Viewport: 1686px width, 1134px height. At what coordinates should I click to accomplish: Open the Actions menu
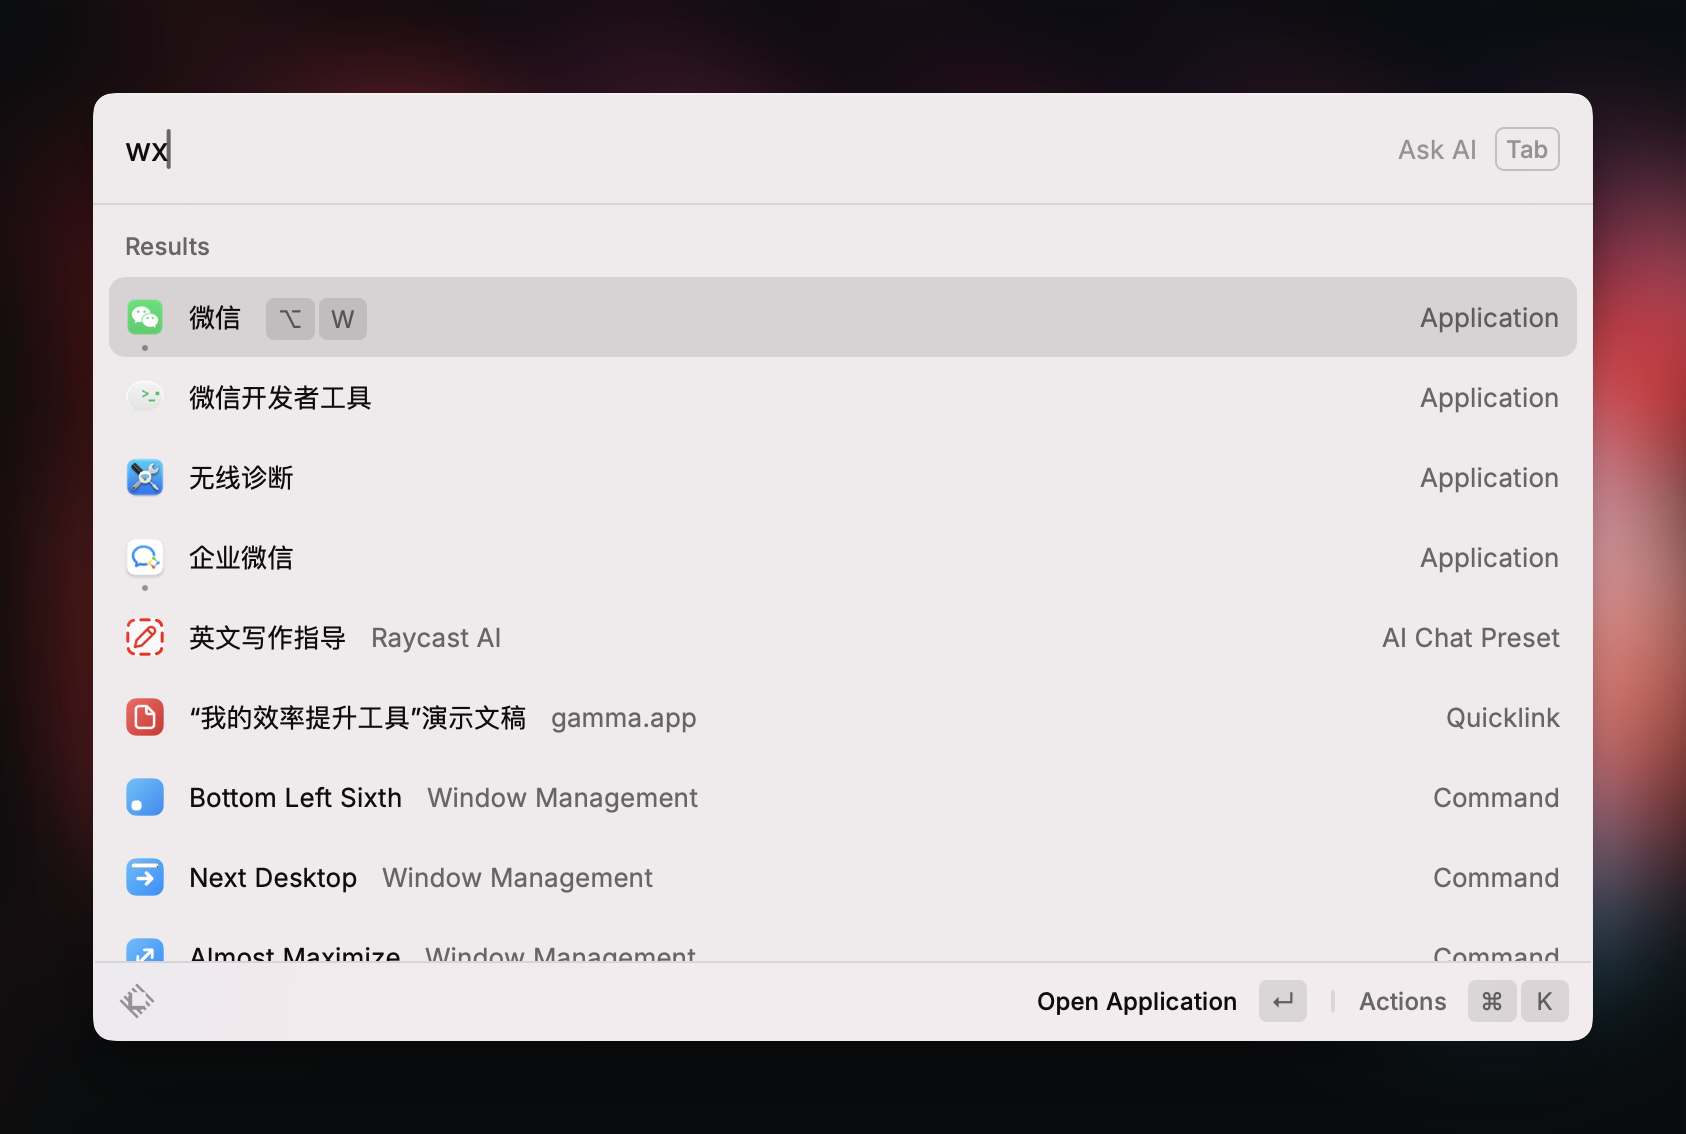coord(1401,1001)
